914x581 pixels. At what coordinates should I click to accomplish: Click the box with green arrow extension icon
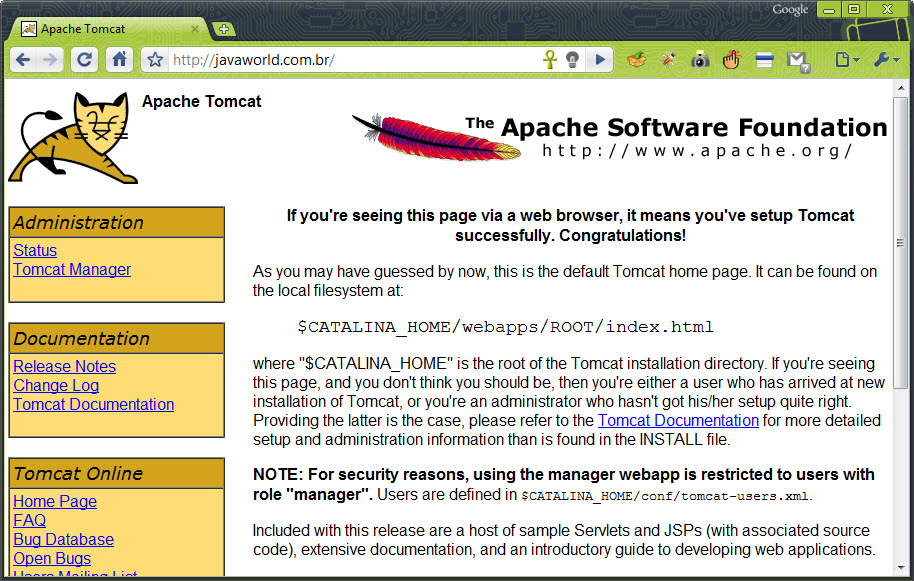pyautogui.click(x=637, y=59)
